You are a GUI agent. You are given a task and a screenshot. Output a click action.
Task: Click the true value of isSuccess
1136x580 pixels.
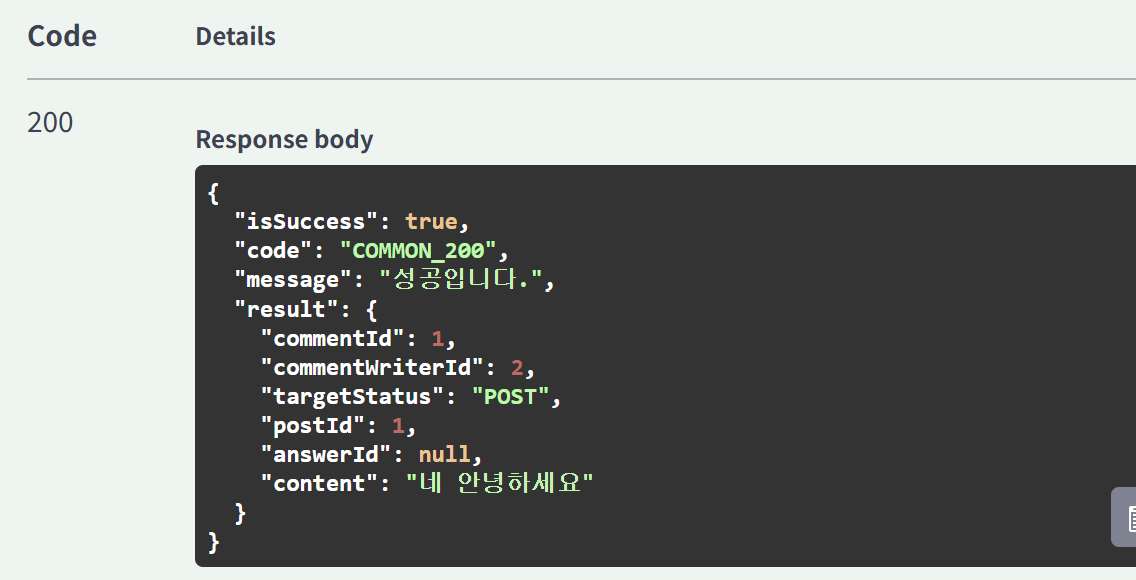pos(431,222)
